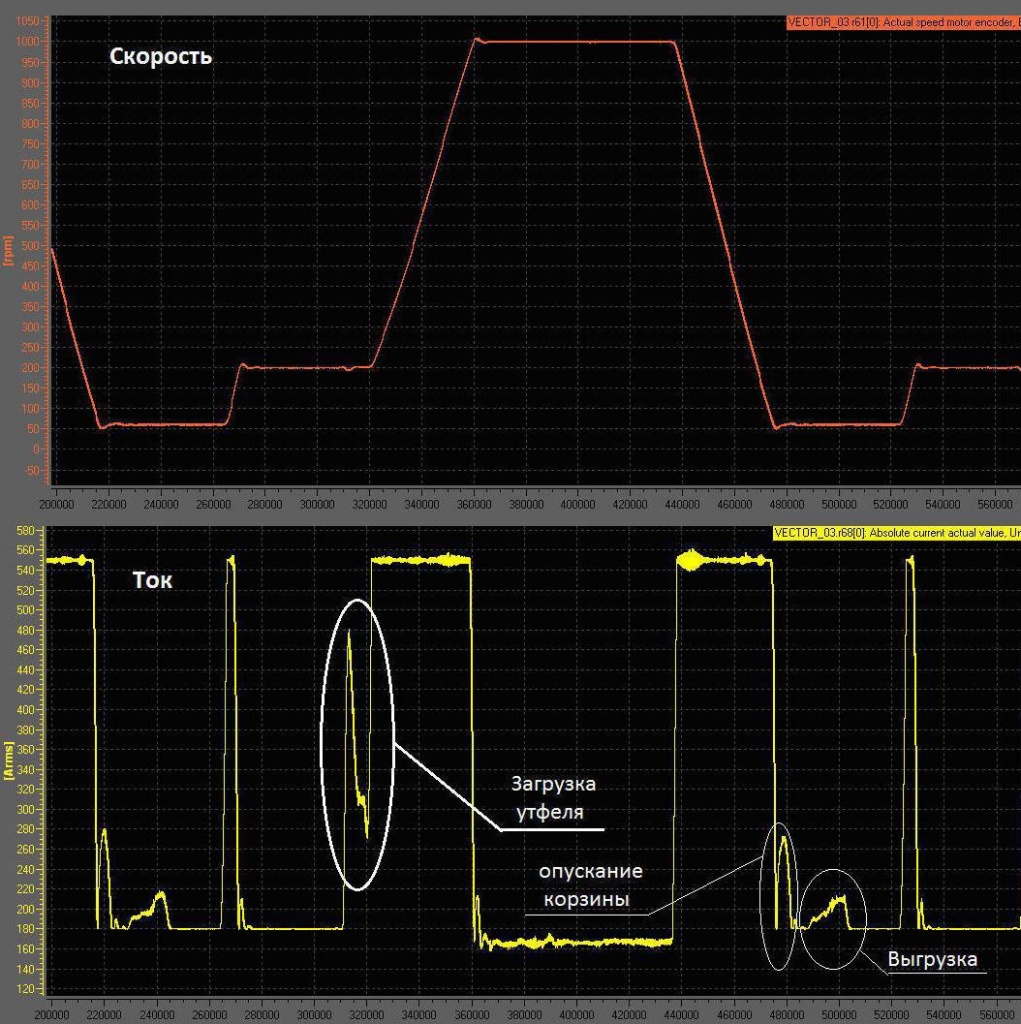
Task: Click the 400000 tick under the current chart
Action: coord(577,1013)
